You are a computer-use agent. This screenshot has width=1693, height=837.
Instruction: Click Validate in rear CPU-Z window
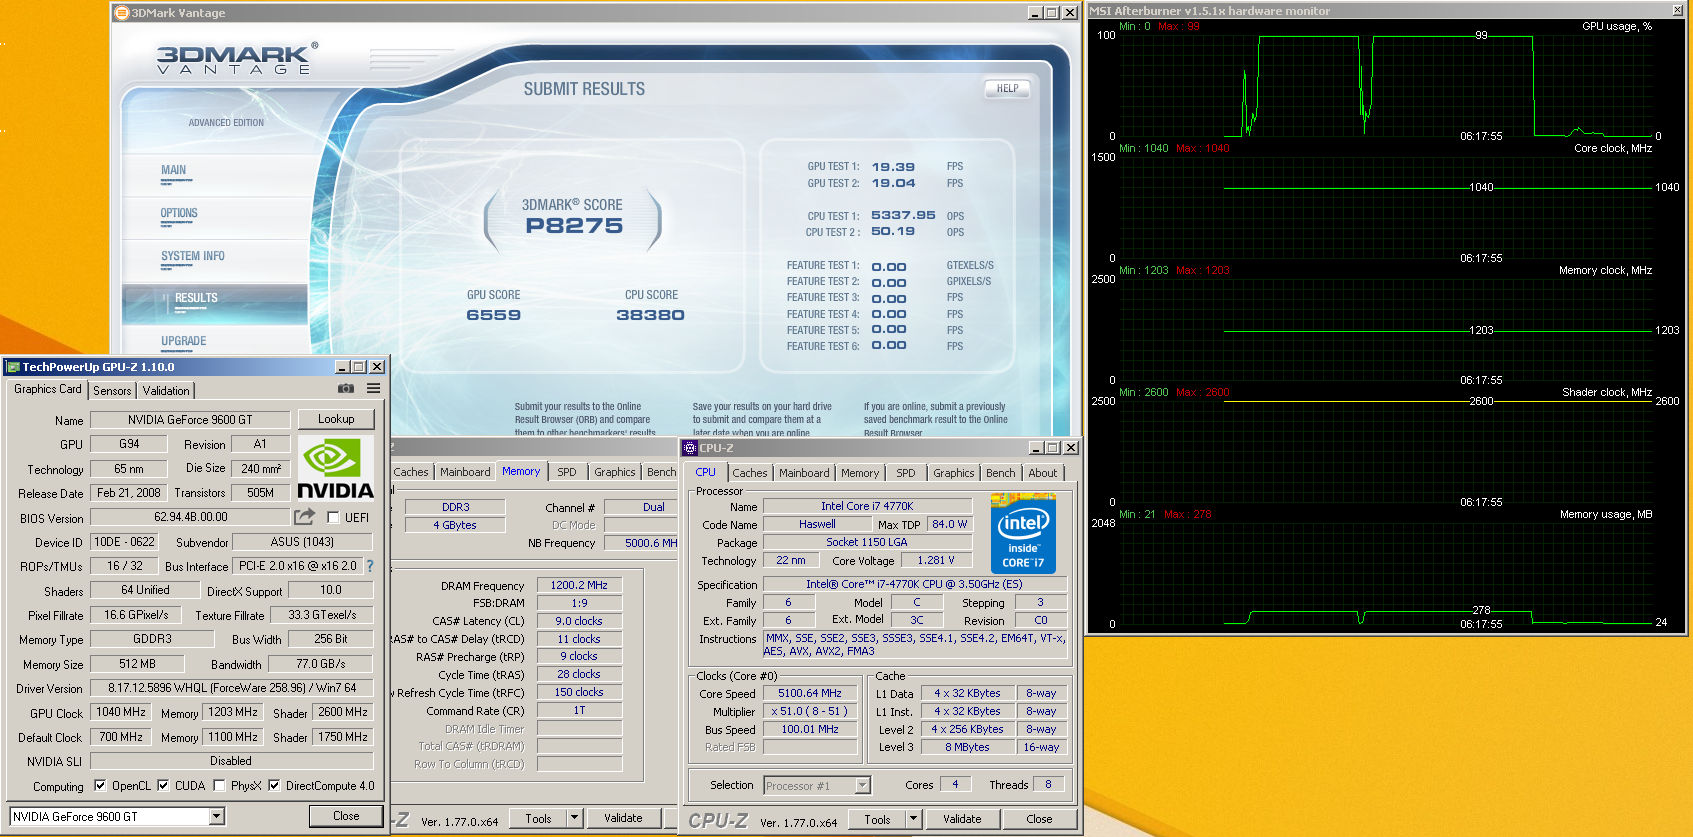623,818
